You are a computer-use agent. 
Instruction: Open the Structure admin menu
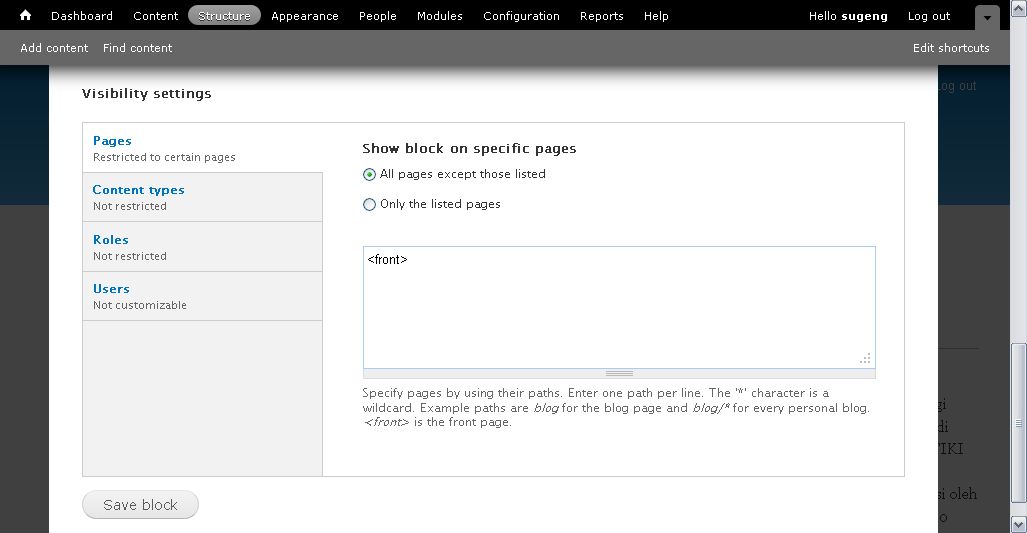click(x=224, y=16)
